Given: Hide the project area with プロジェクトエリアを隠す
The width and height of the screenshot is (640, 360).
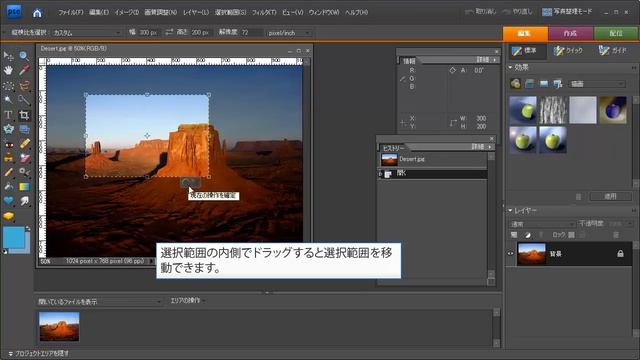Looking at the screenshot, I should coord(38,353).
